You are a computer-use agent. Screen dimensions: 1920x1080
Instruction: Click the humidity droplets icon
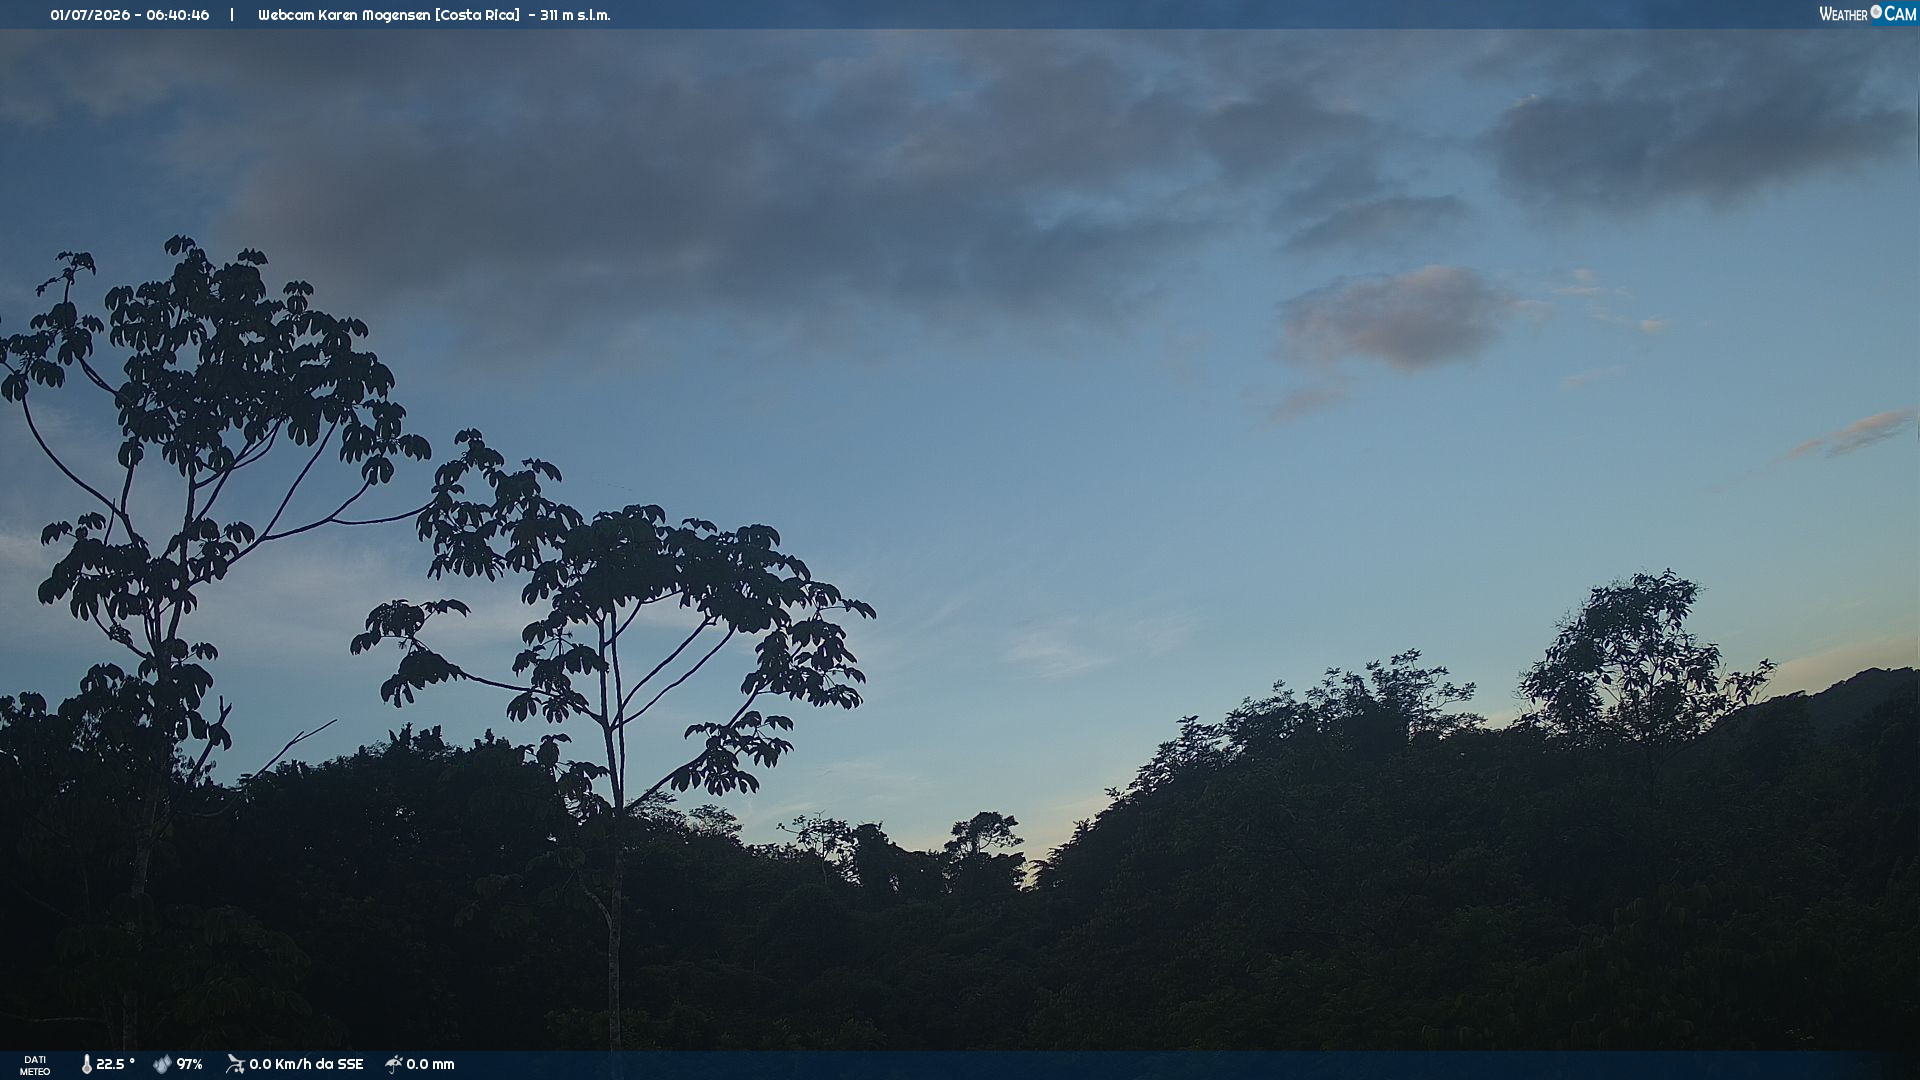162,1065
